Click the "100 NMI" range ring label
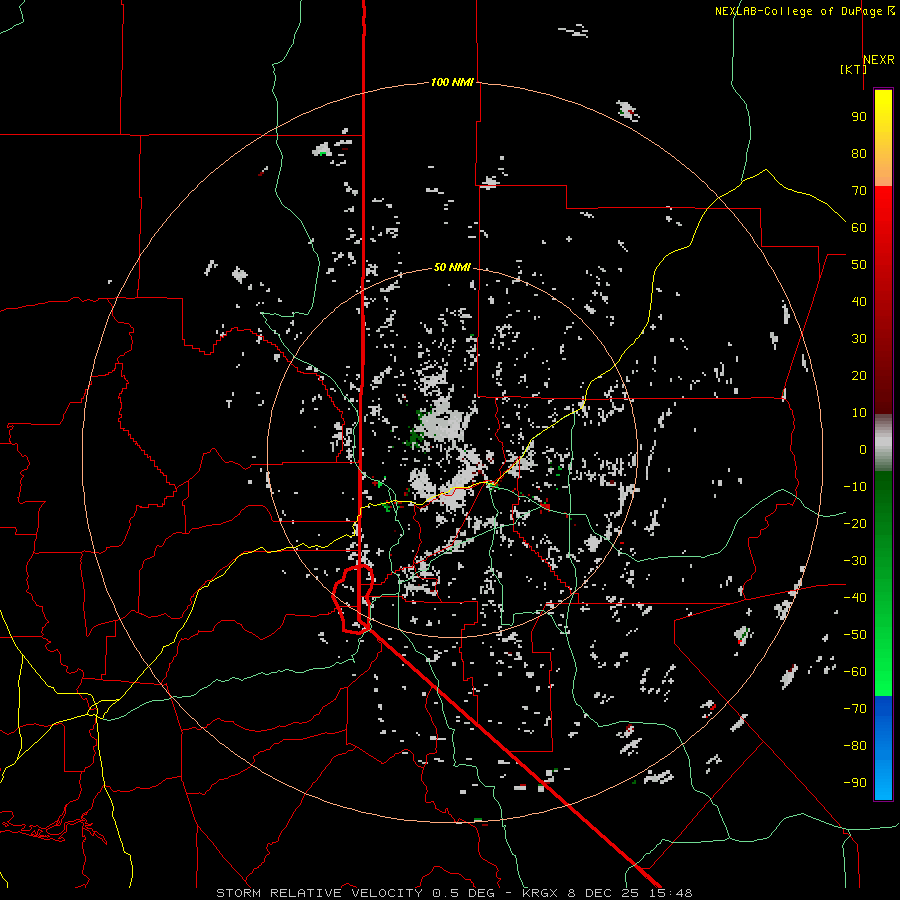 pyautogui.click(x=452, y=83)
